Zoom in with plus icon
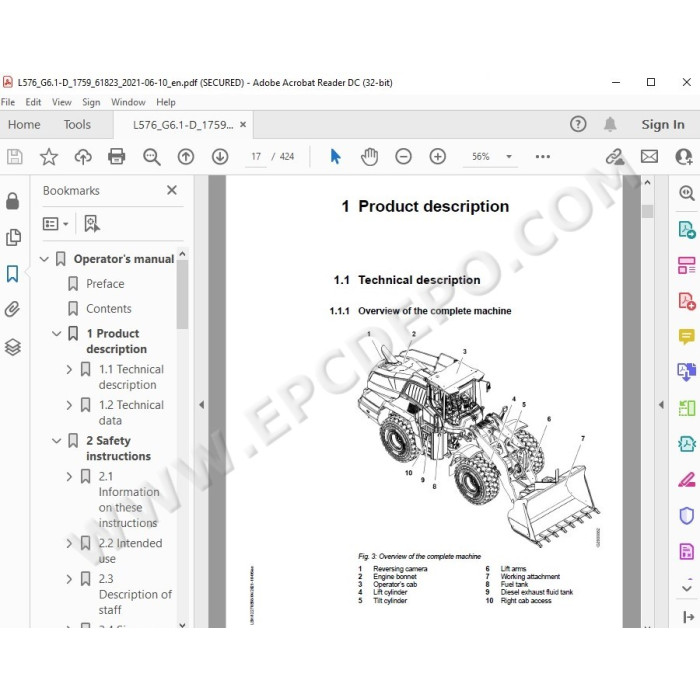The image size is (700, 700). click(x=438, y=157)
